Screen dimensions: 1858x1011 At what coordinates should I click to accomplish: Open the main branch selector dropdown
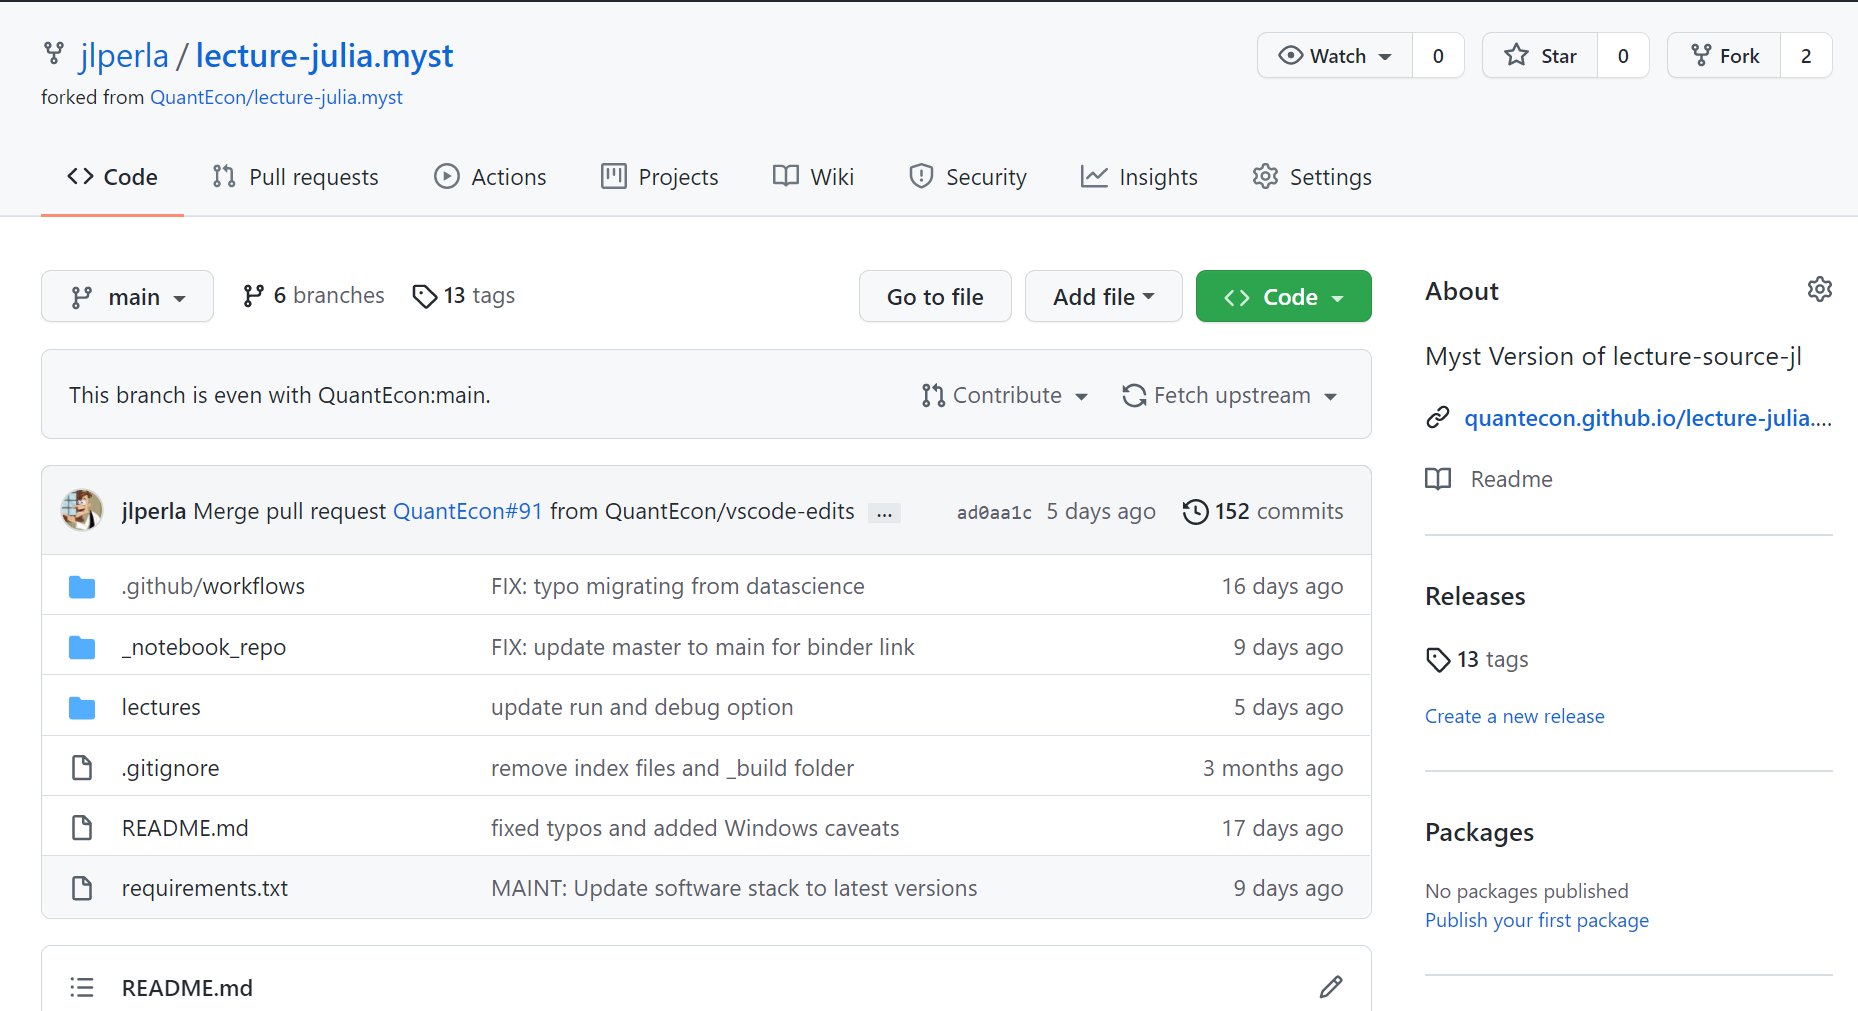[127, 297]
